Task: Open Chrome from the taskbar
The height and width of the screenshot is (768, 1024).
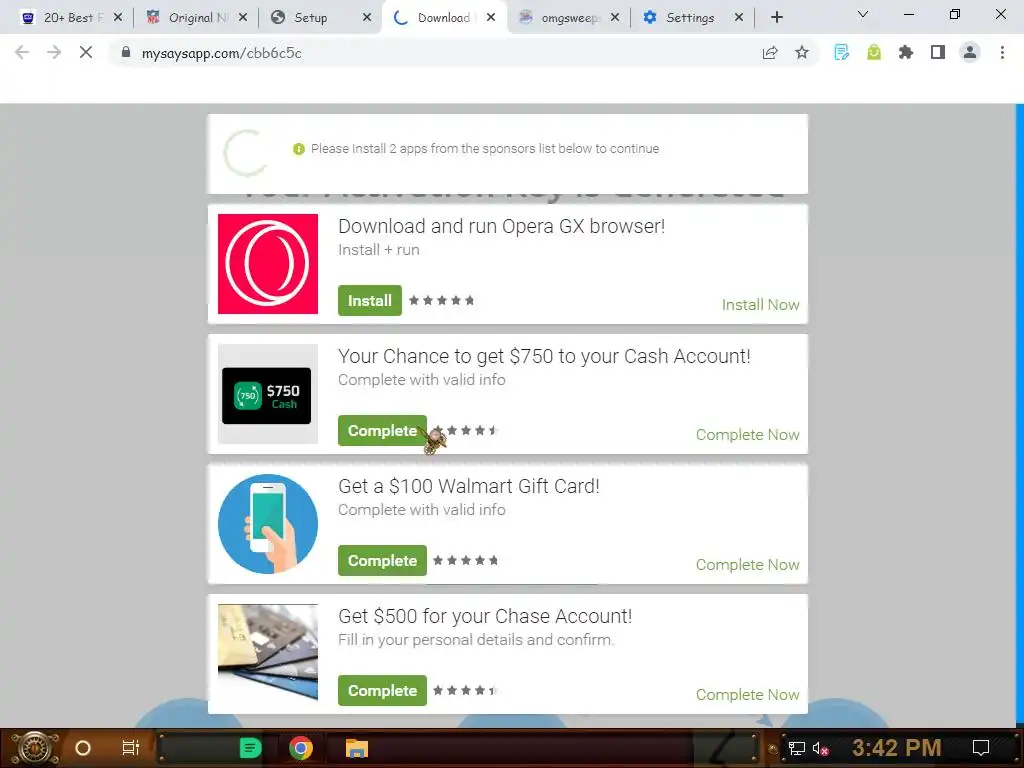Action: (301, 748)
